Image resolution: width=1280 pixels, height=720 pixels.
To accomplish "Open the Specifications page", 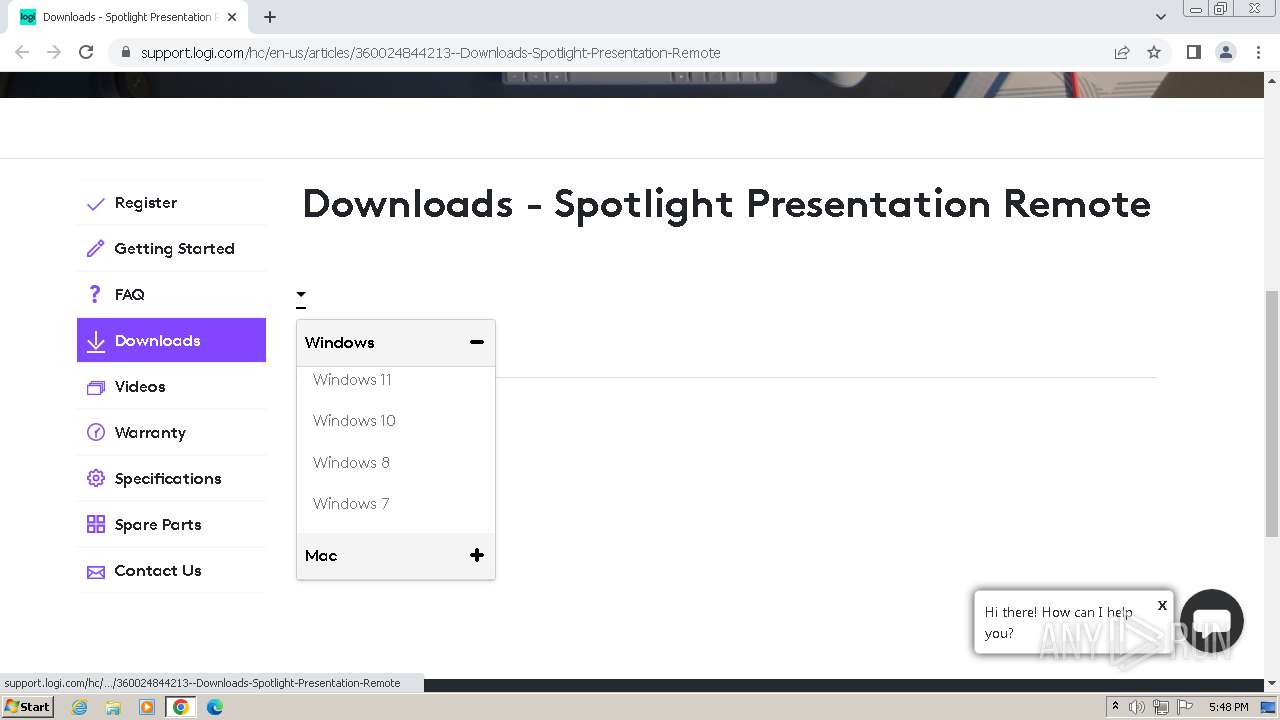I will (x=168, y=479).
